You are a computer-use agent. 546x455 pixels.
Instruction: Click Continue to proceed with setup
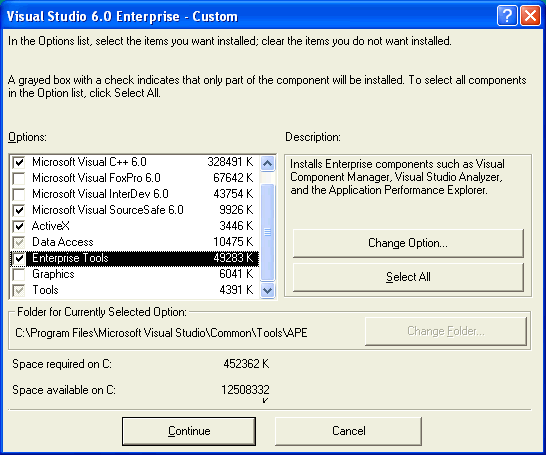point(189,431)
